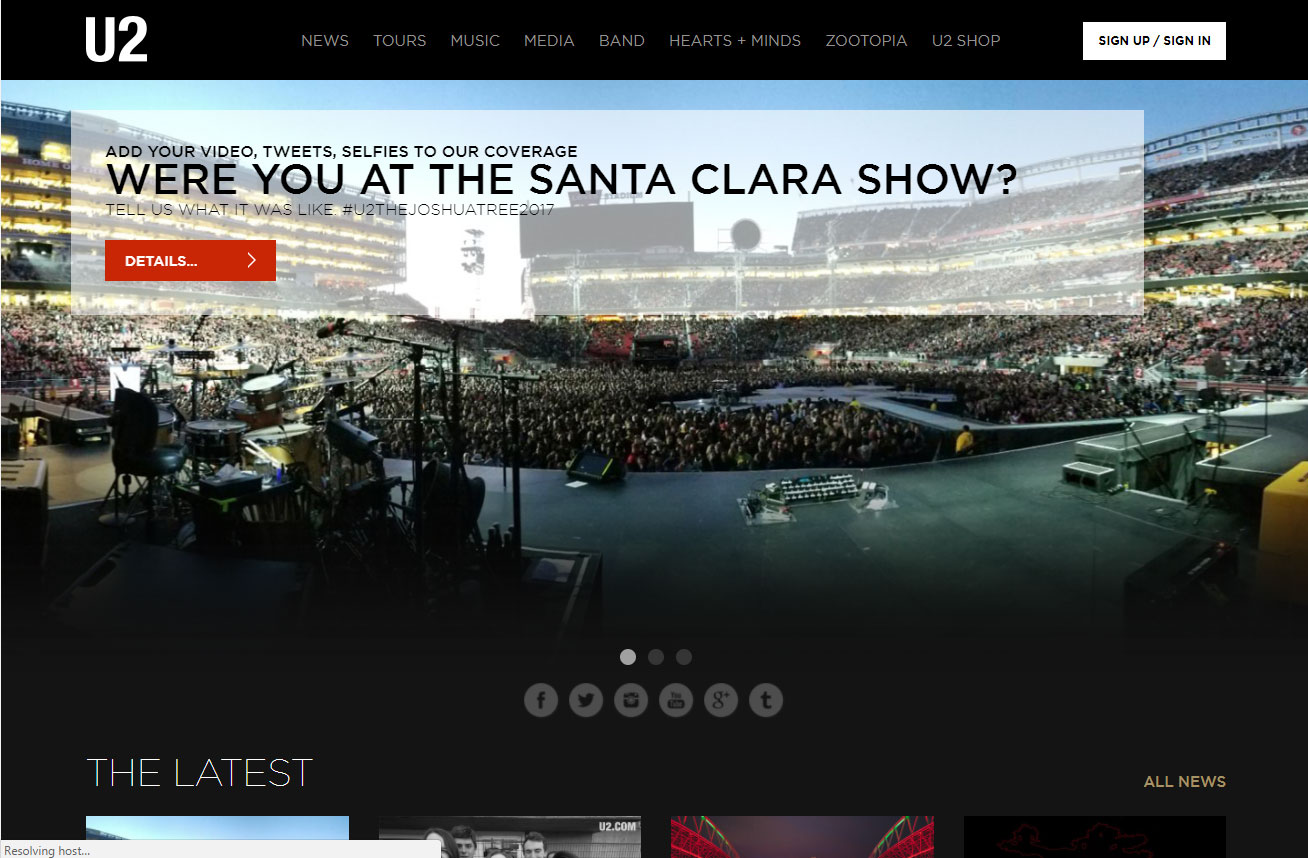
Task: Open the Instagram social icon
Action: pyautogui.click(x=631, y=700)
